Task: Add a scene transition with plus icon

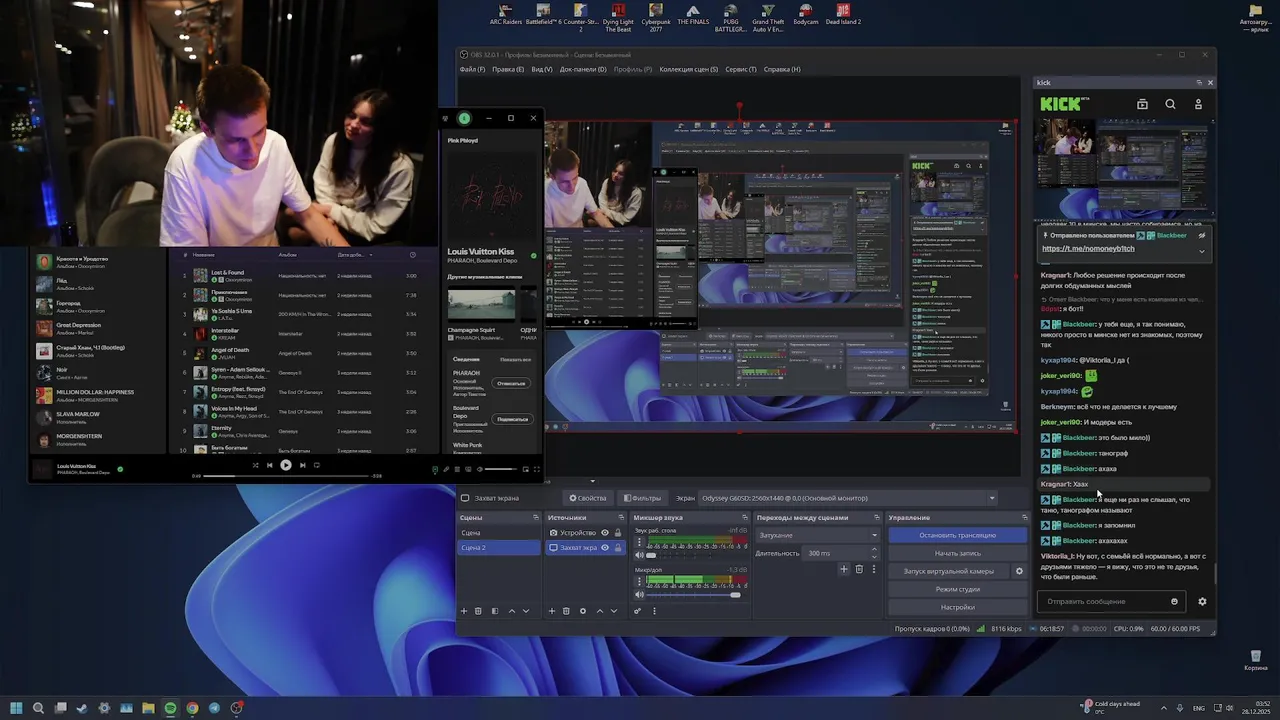Action: pyautogui.click(x=844, y=569)
